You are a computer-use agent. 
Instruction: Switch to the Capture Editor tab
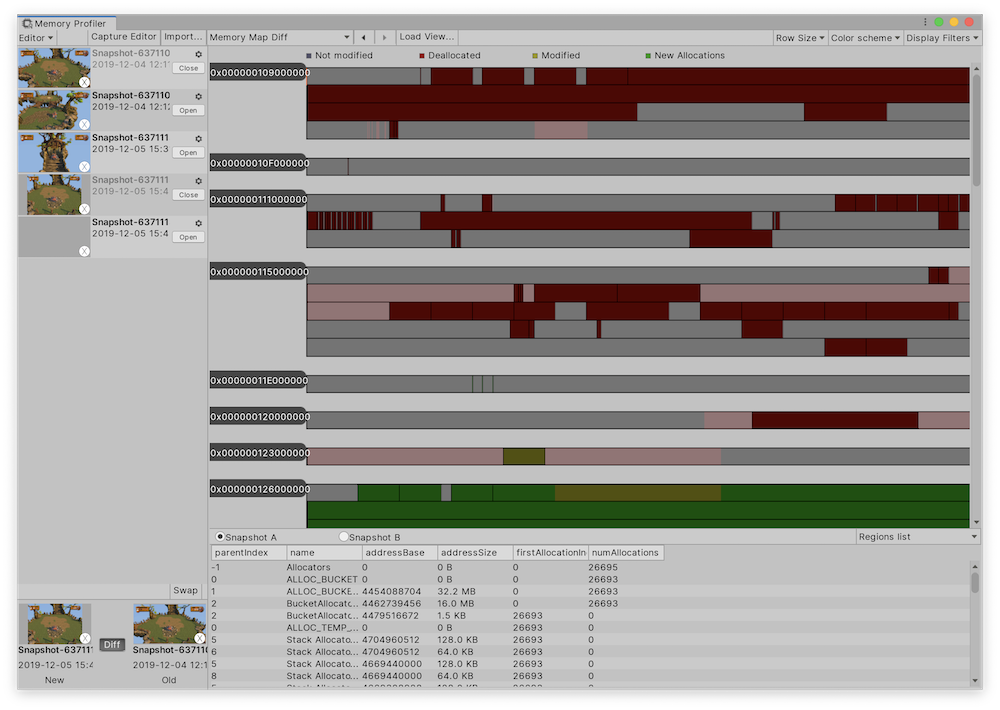[x=123, y=36]
